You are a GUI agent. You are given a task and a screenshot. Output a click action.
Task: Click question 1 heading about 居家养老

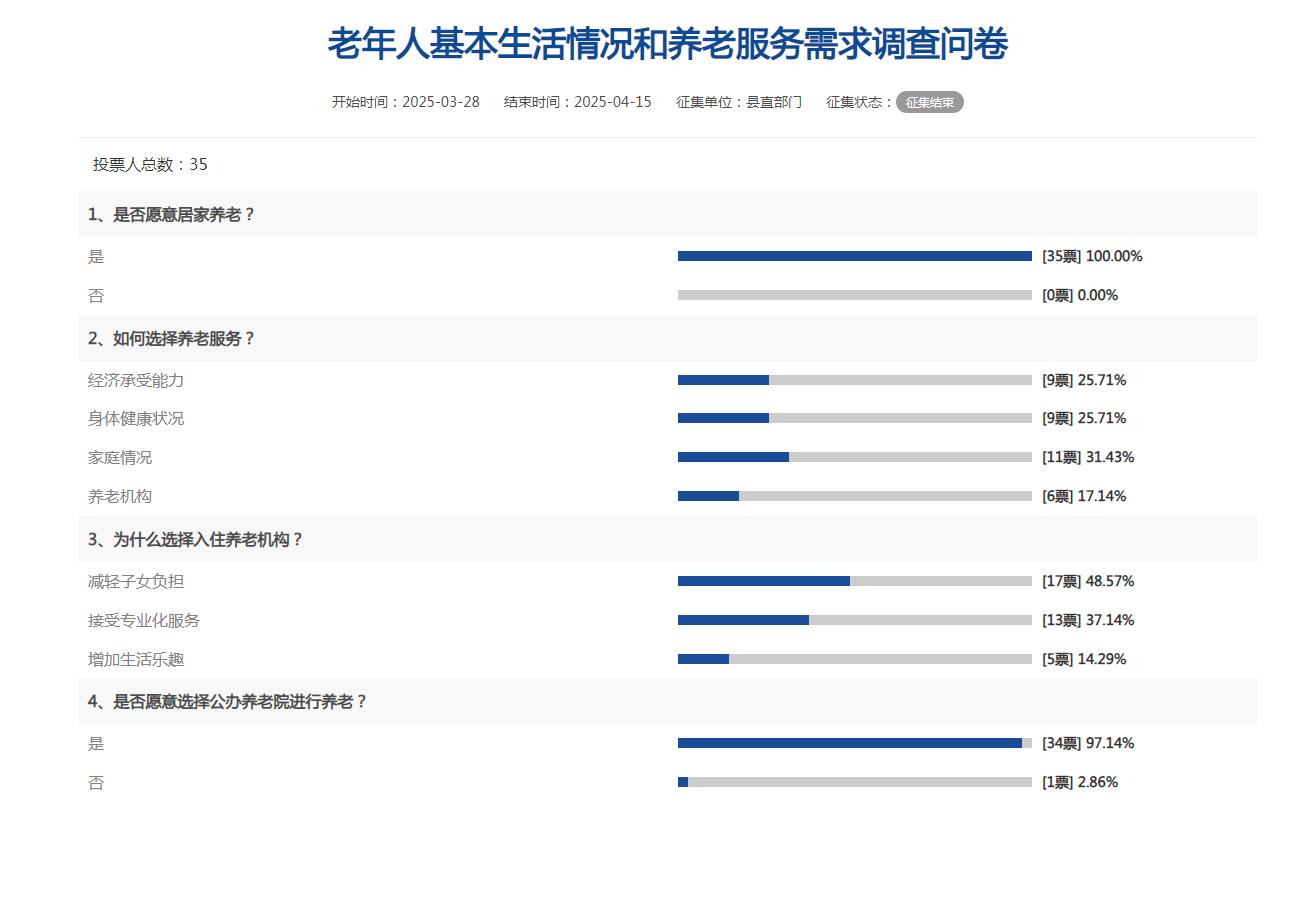[171, 214]
